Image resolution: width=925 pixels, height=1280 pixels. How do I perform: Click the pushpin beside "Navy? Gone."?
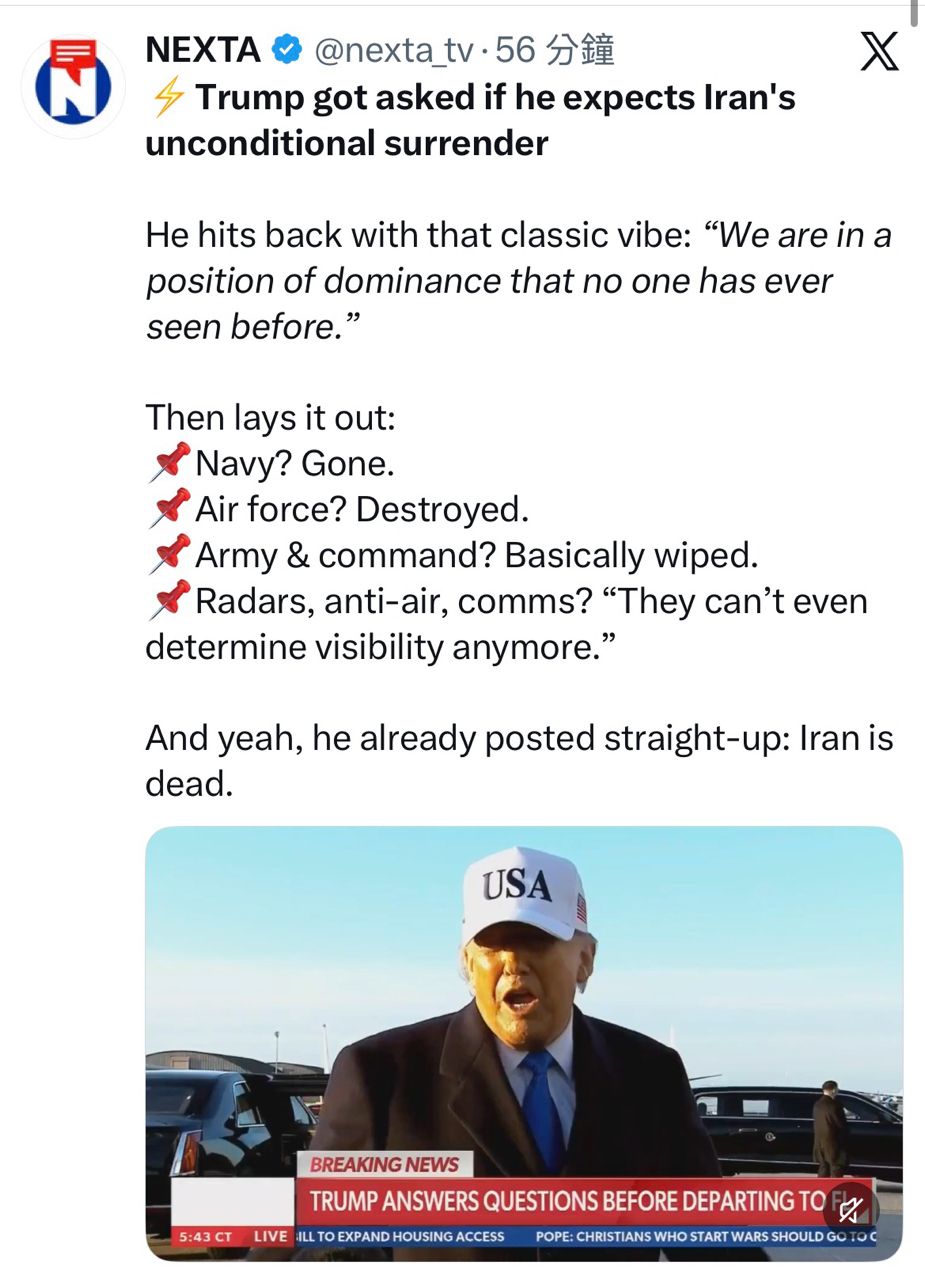[169, 463]
